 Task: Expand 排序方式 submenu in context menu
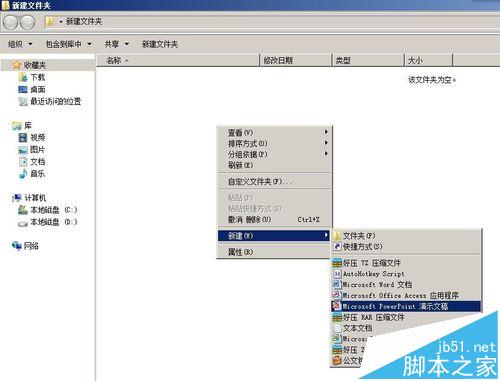click(x=274, y=144)
